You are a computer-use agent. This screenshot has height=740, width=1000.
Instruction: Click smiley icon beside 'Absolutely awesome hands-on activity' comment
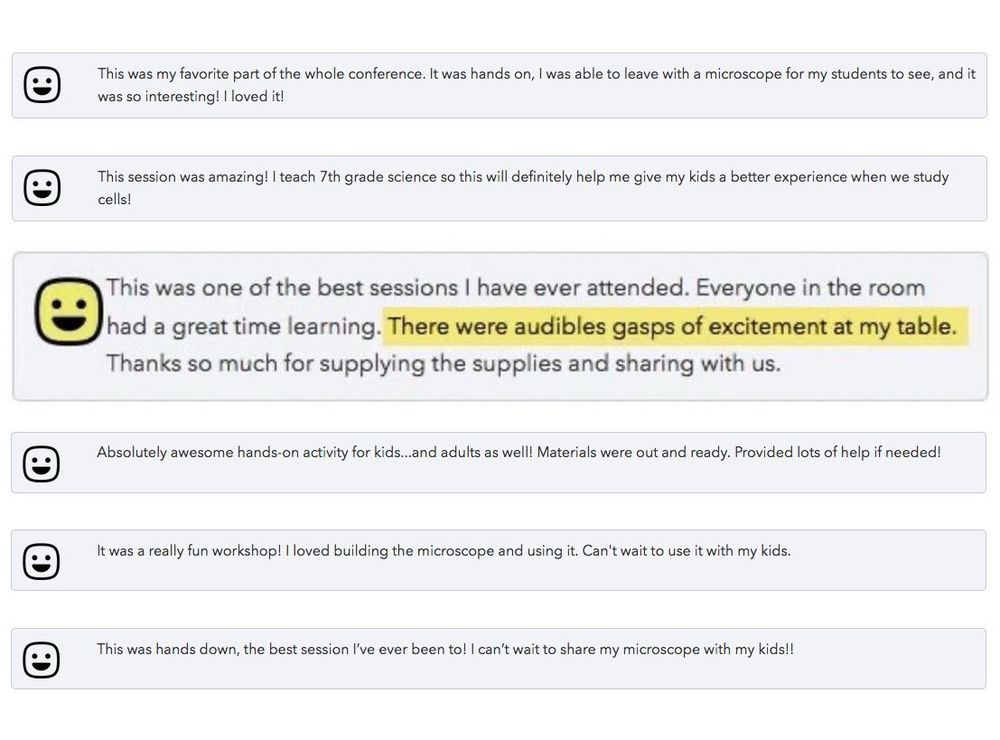(x=41, y=464)
